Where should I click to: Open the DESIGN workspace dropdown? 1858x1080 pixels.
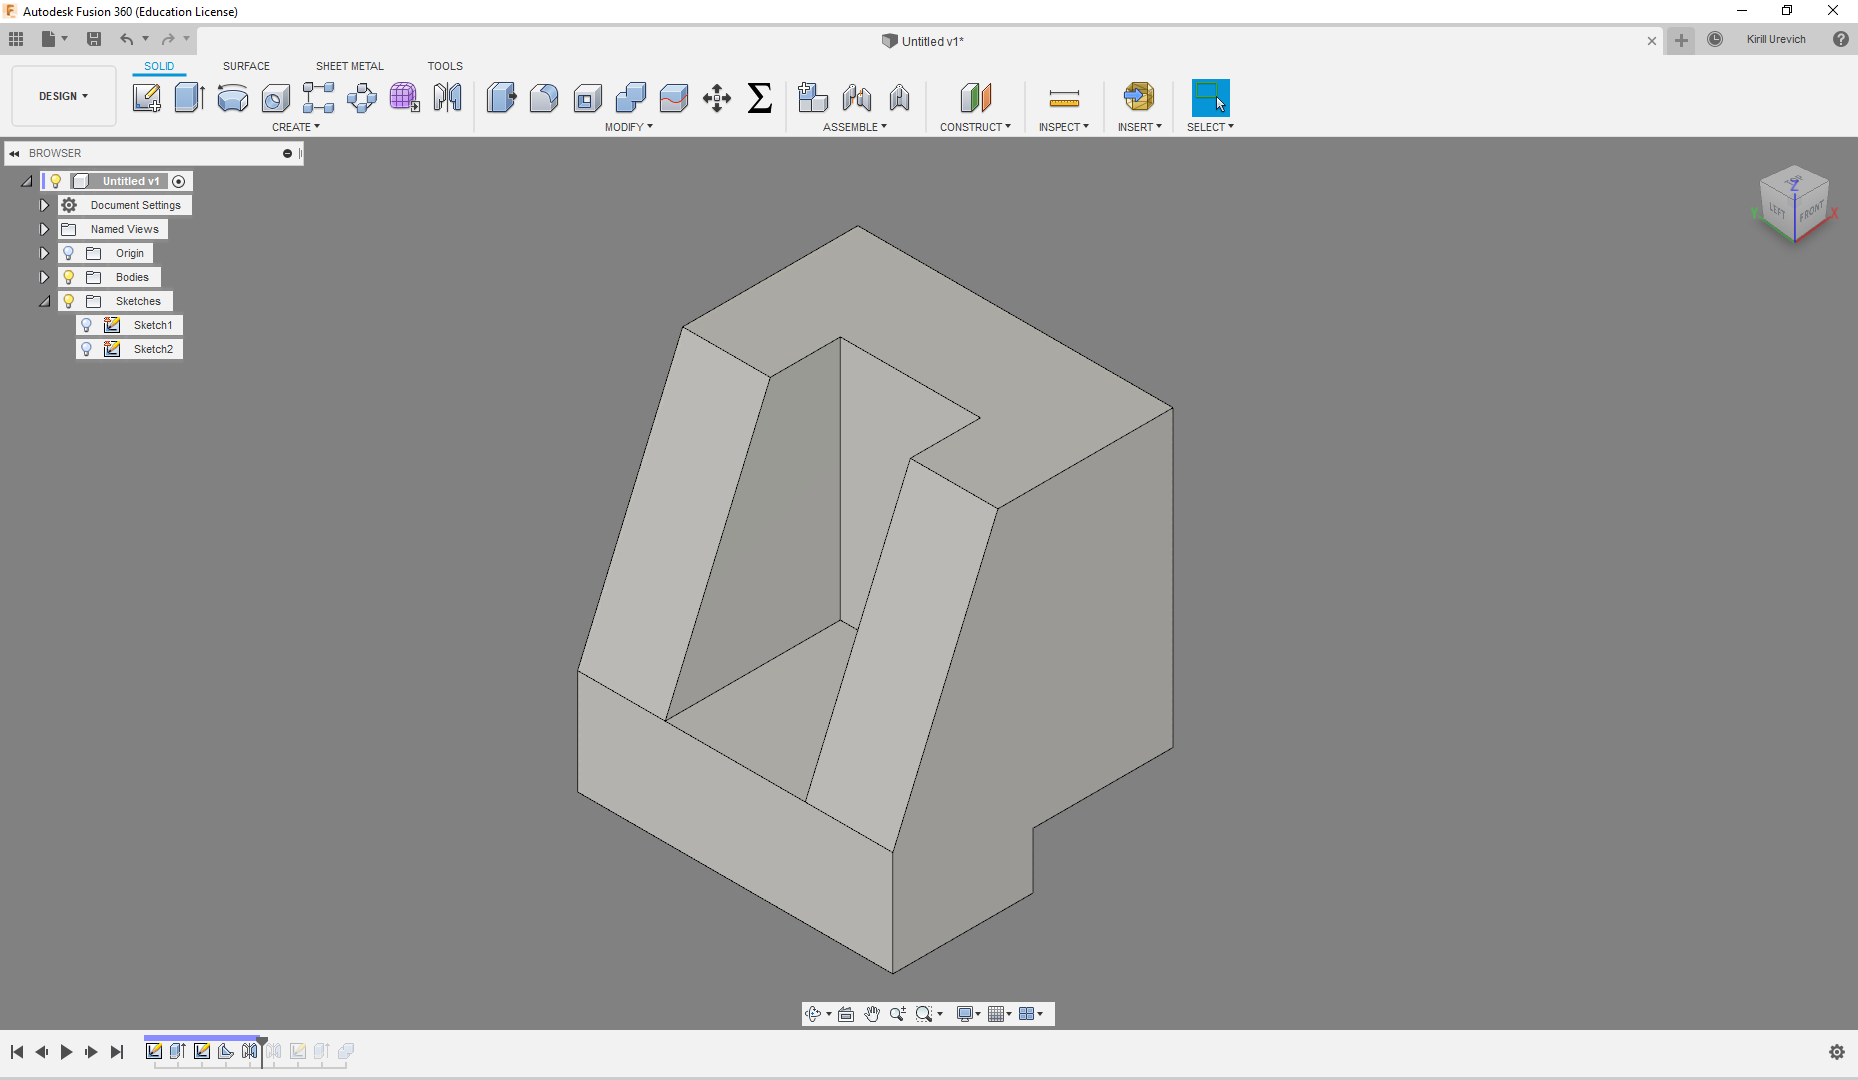pyautogui.click(x=63, y=96)
